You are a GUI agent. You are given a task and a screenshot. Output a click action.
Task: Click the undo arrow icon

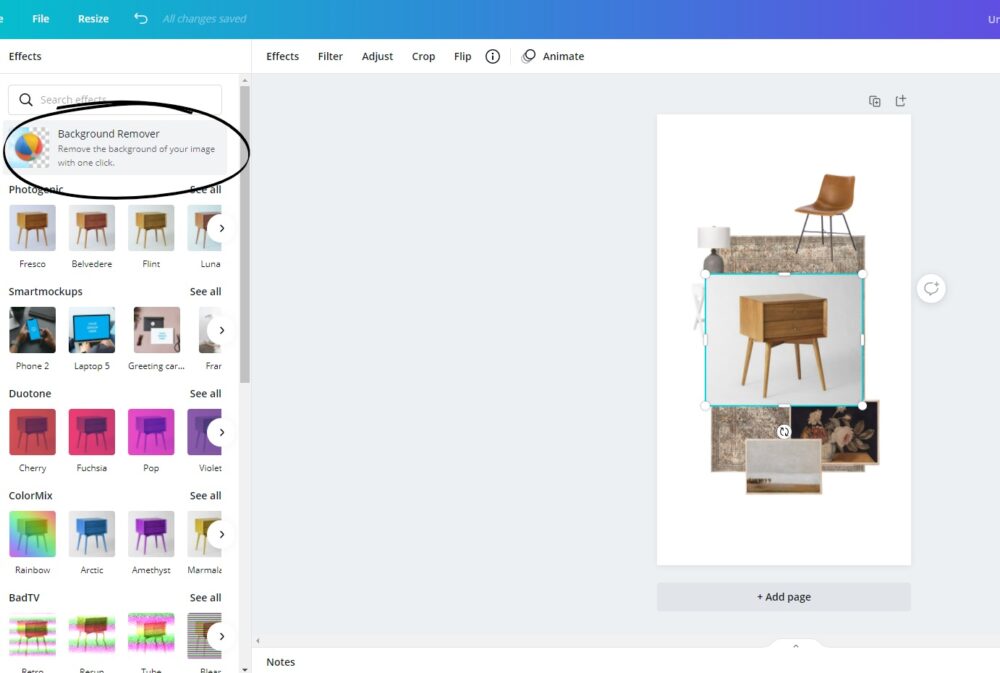(x=140, y=18)
